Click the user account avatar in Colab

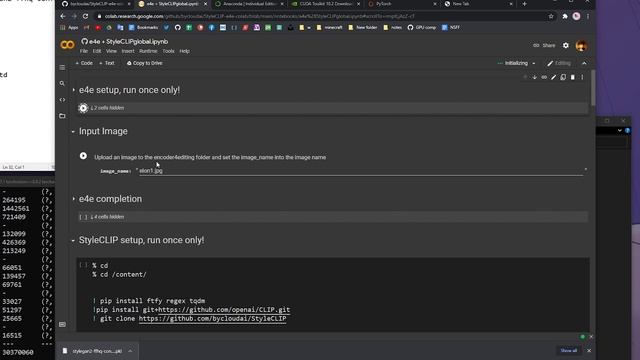click(x=581, y=45)
